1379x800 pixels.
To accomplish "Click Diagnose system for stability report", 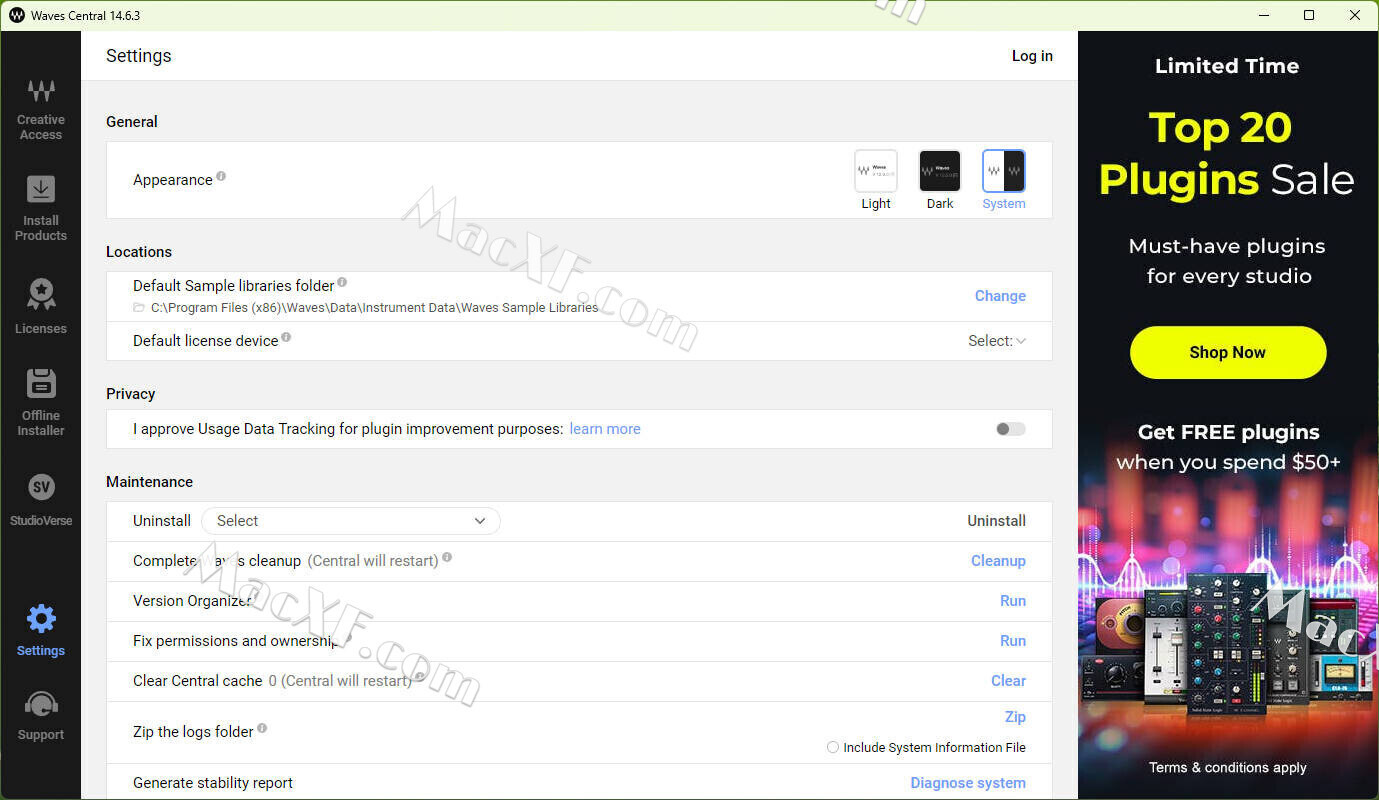I will tap(968, 783).
